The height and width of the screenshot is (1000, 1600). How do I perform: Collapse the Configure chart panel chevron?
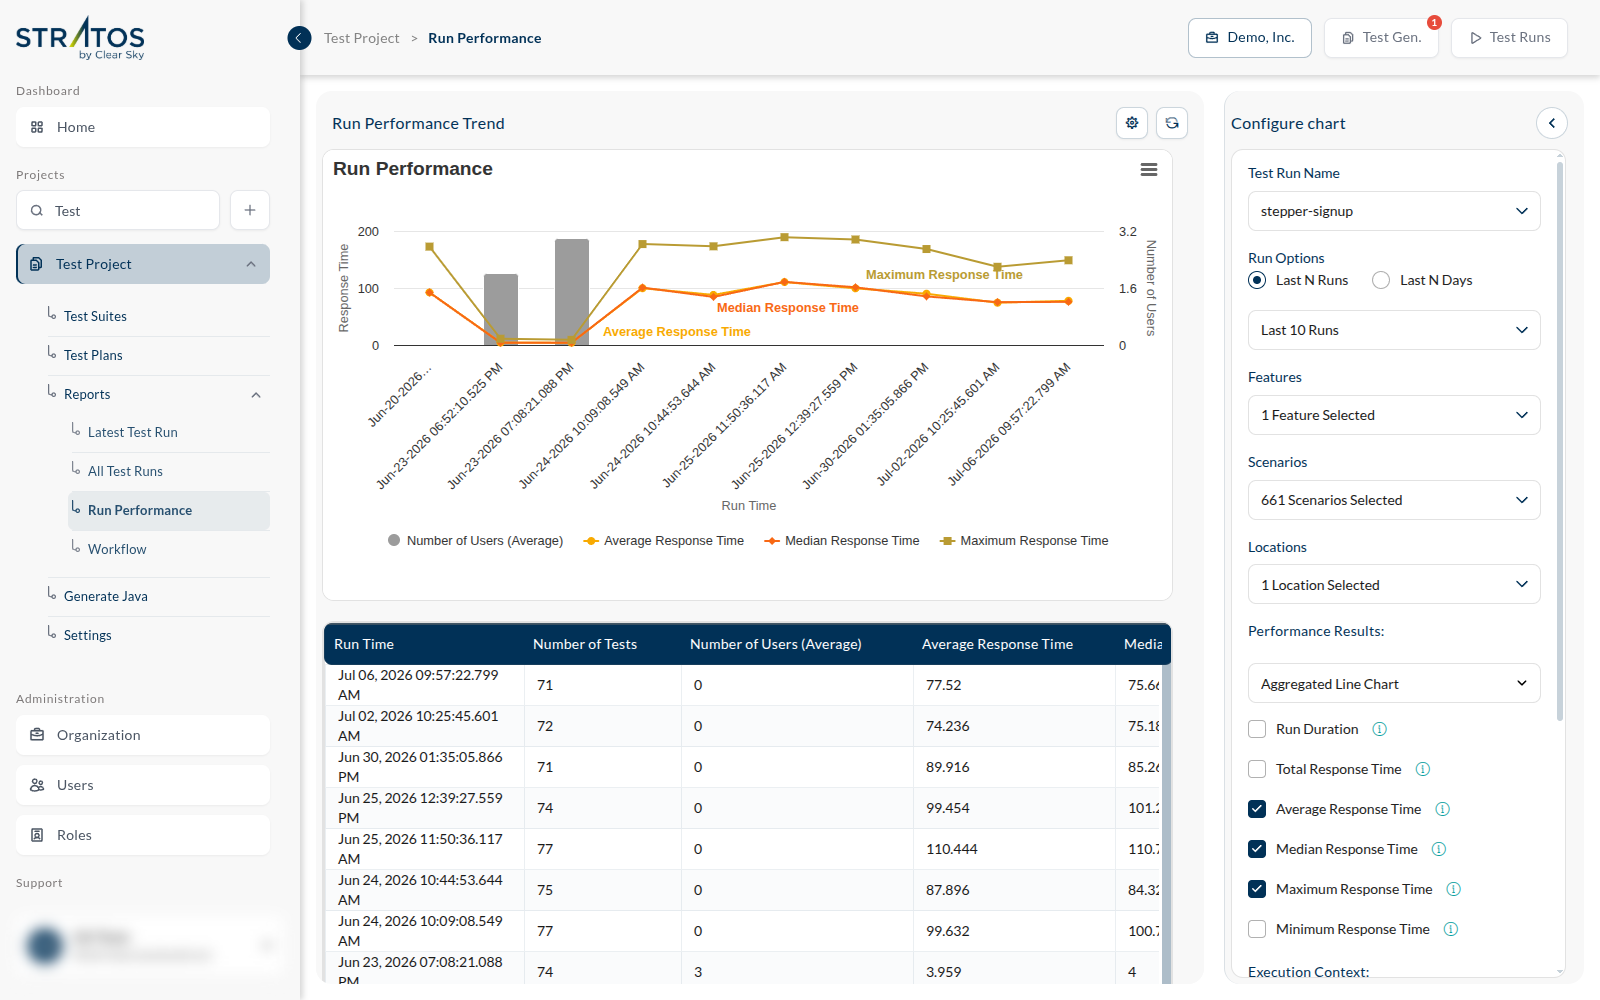click(1552, 123)
